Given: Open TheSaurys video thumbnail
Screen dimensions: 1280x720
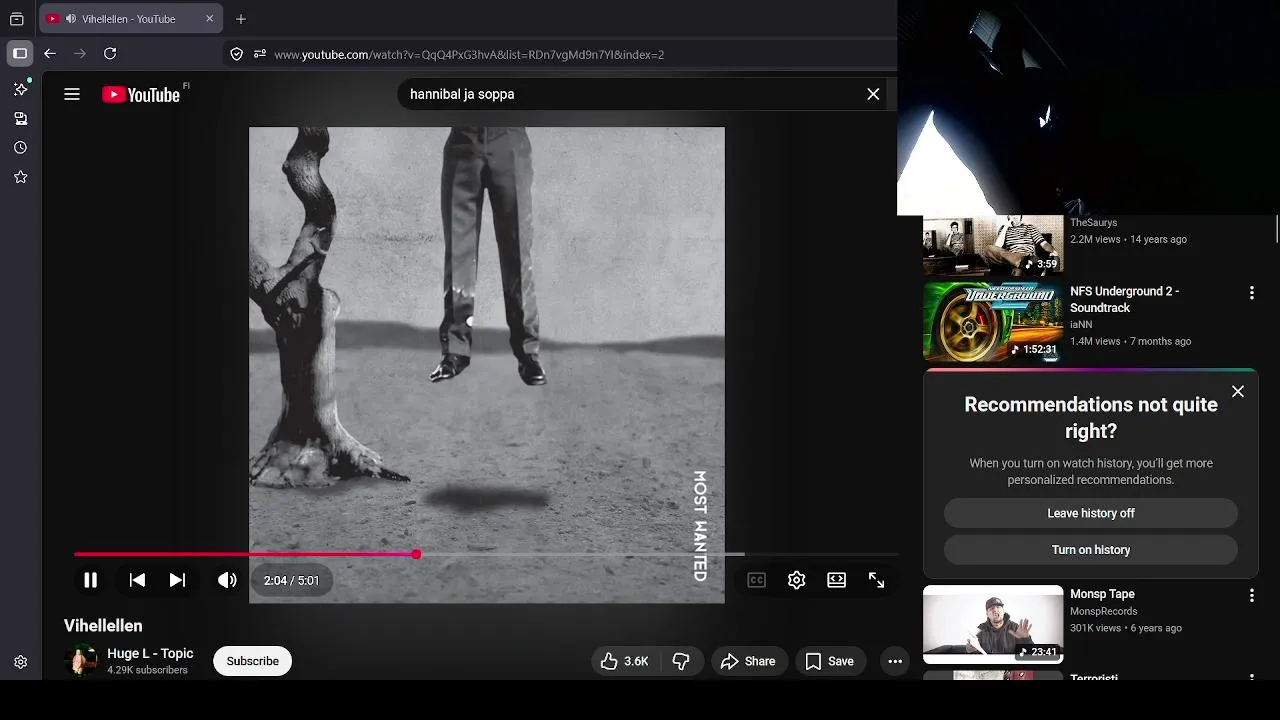Looking at the screenshot, I should click(x=993, y=245).
